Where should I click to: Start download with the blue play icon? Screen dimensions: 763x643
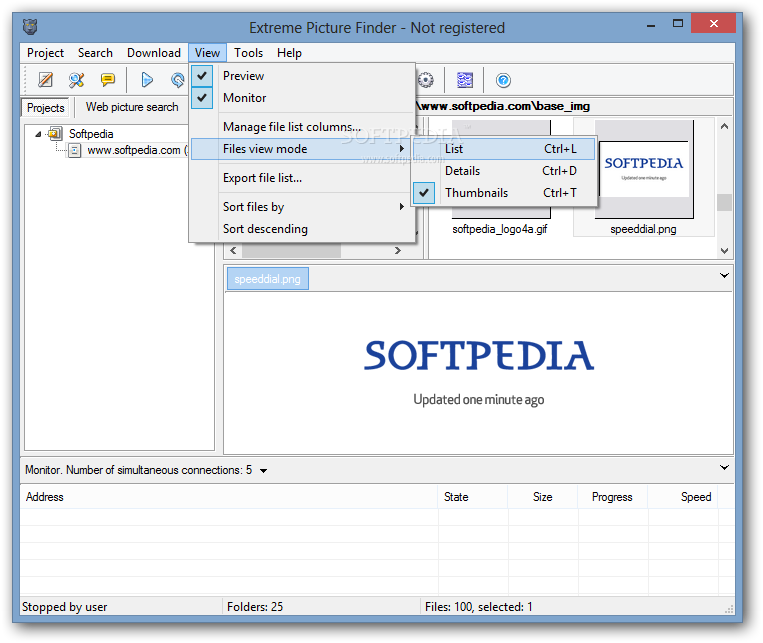point(146,79)
